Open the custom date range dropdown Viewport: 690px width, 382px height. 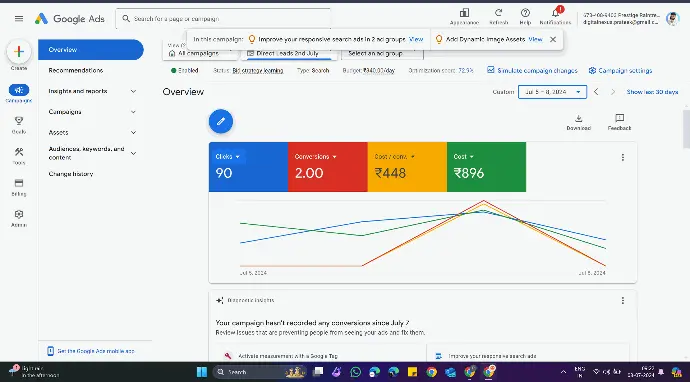(x=552, y=92)
